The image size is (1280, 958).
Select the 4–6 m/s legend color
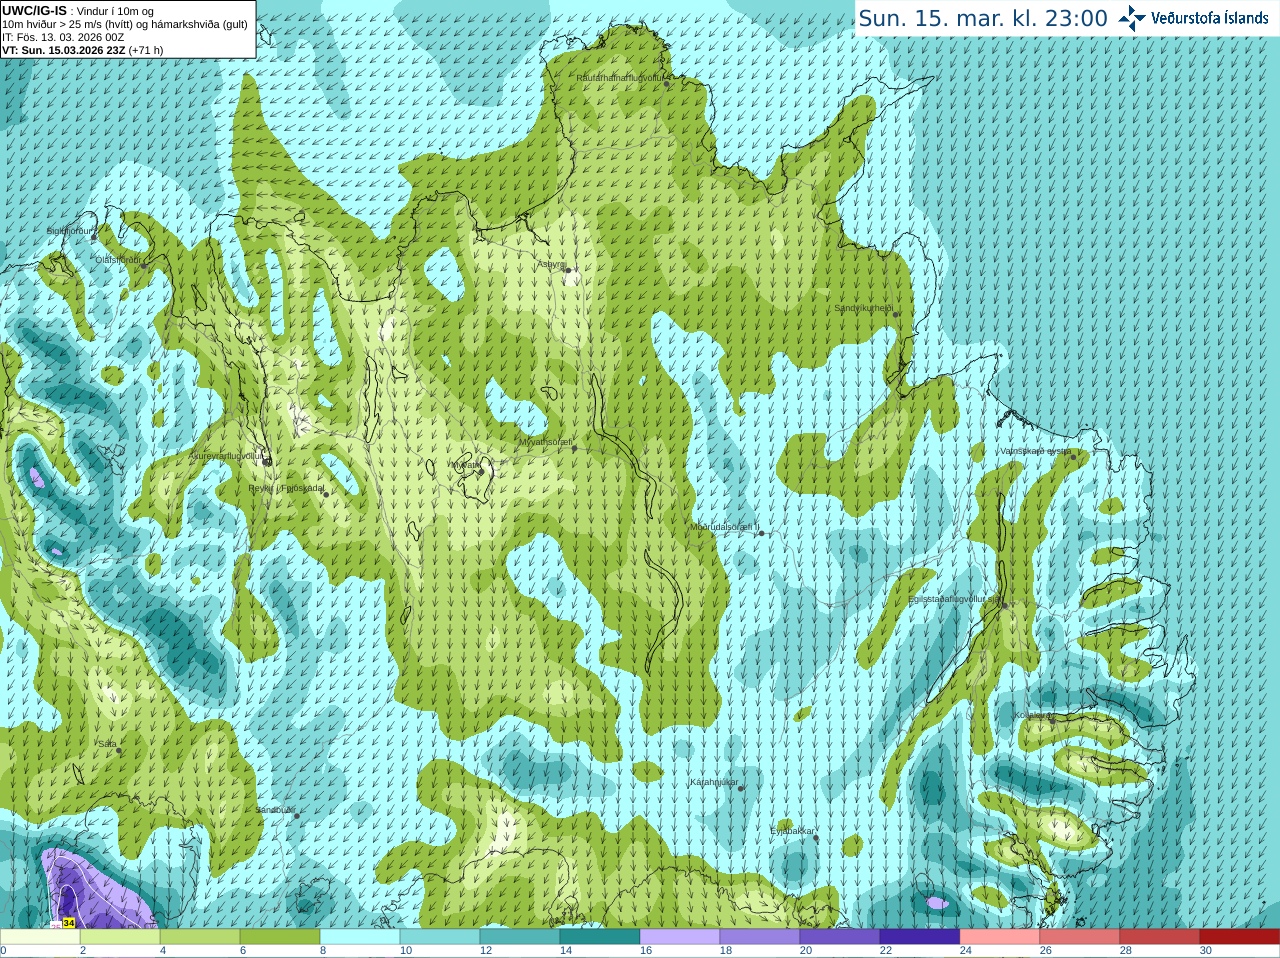[200, 937]
